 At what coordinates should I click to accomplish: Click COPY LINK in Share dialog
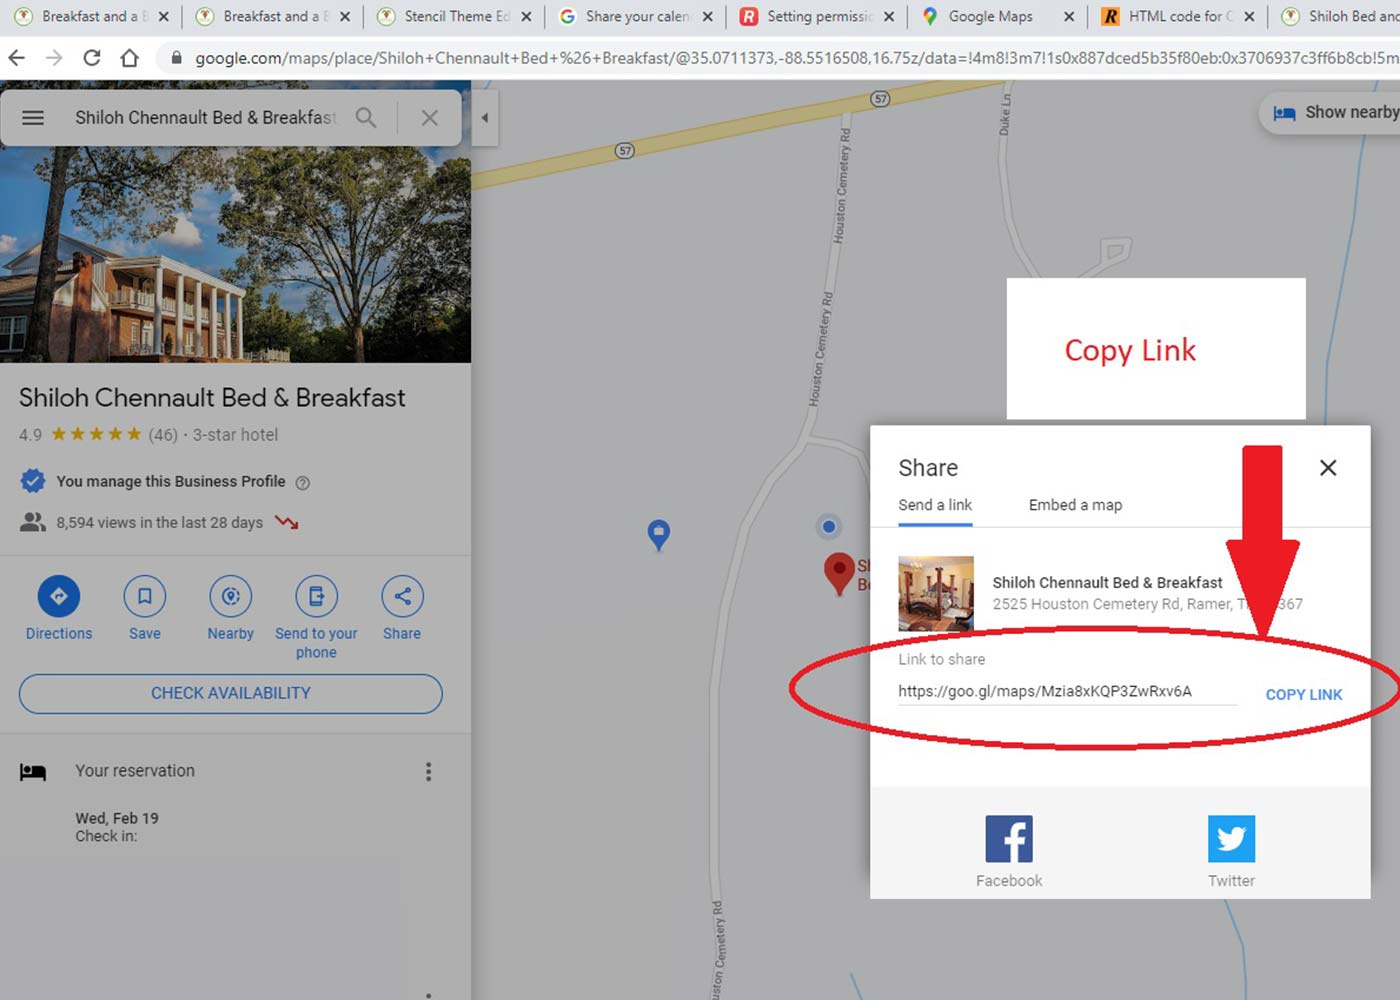(1304, 695)
